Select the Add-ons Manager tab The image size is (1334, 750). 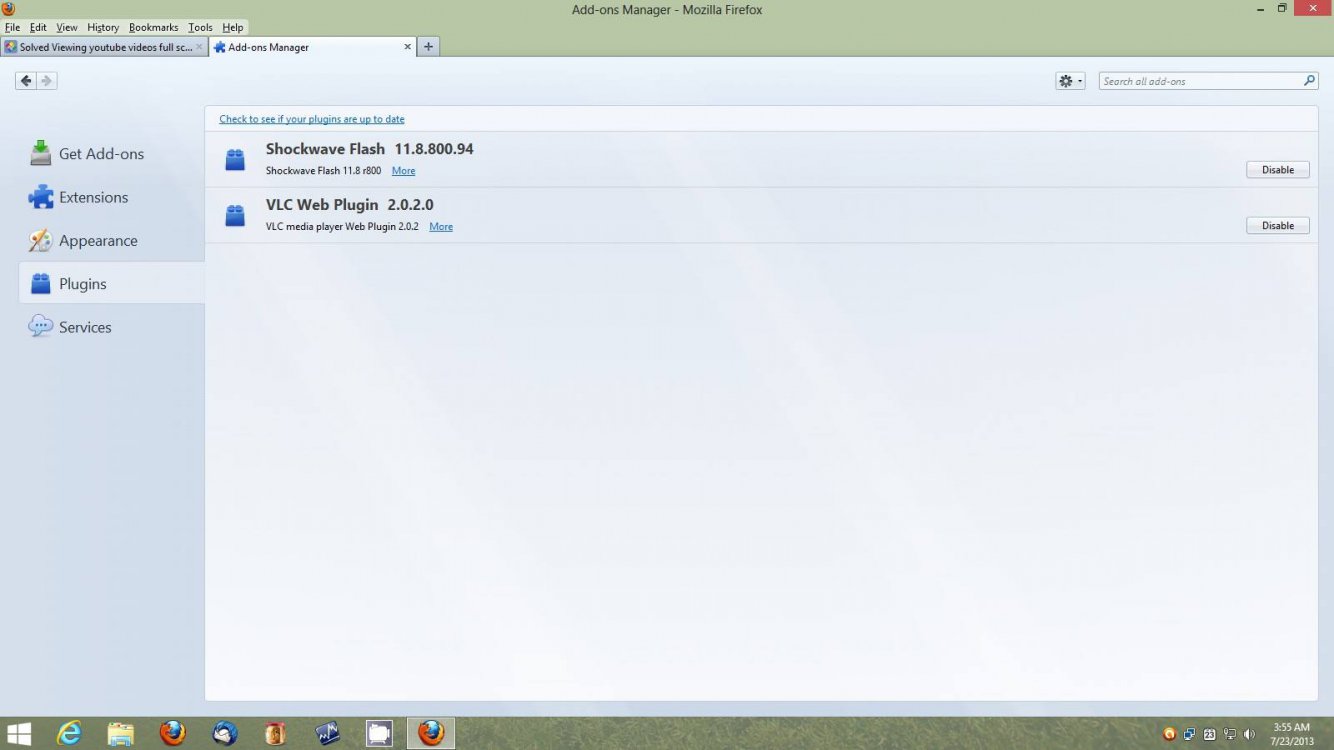click(312, 47)
